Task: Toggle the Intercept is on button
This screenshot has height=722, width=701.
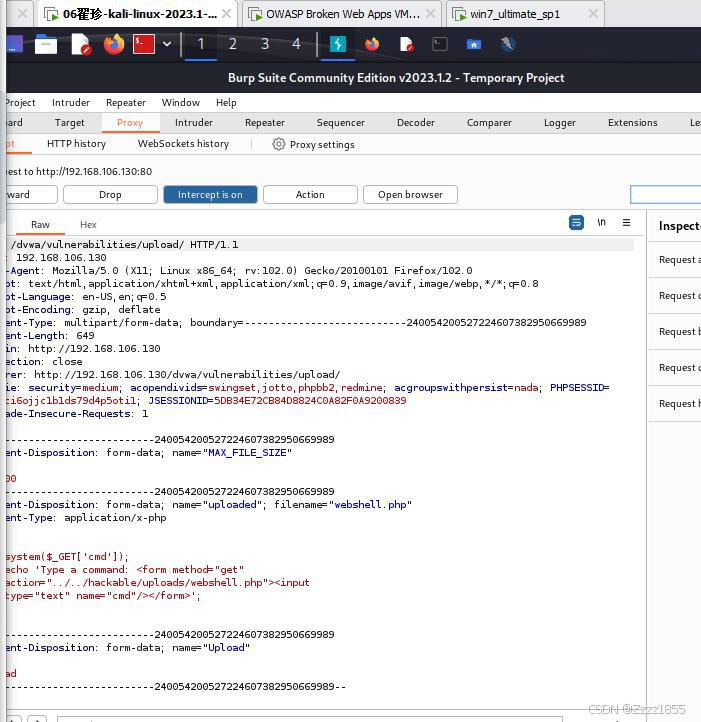Action: [210, 194]
